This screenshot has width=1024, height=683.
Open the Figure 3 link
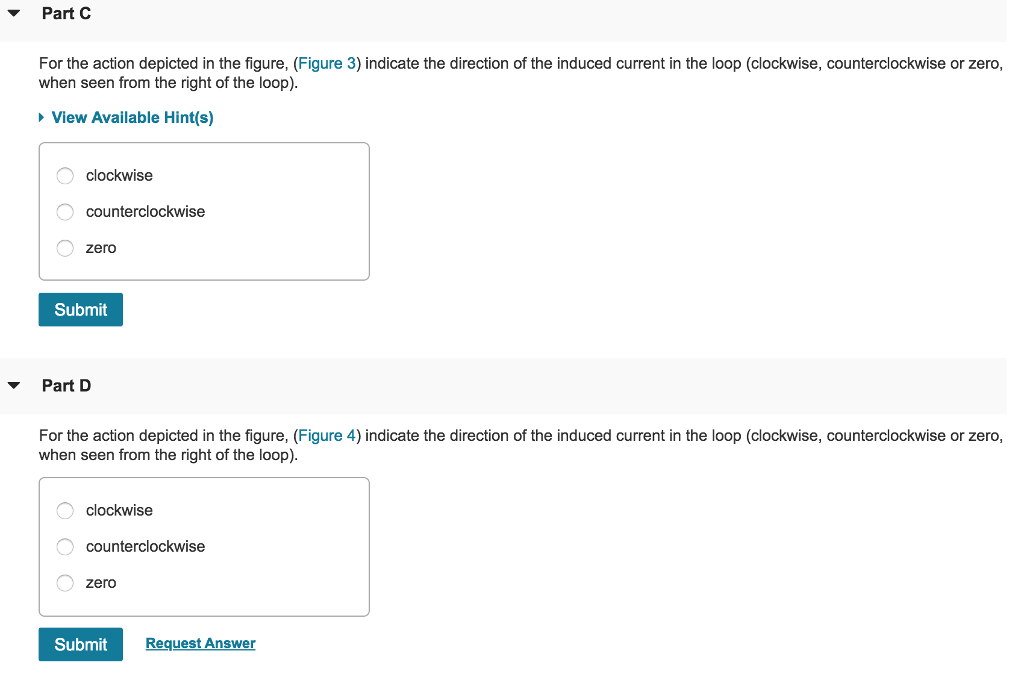[x=326, y=63]
